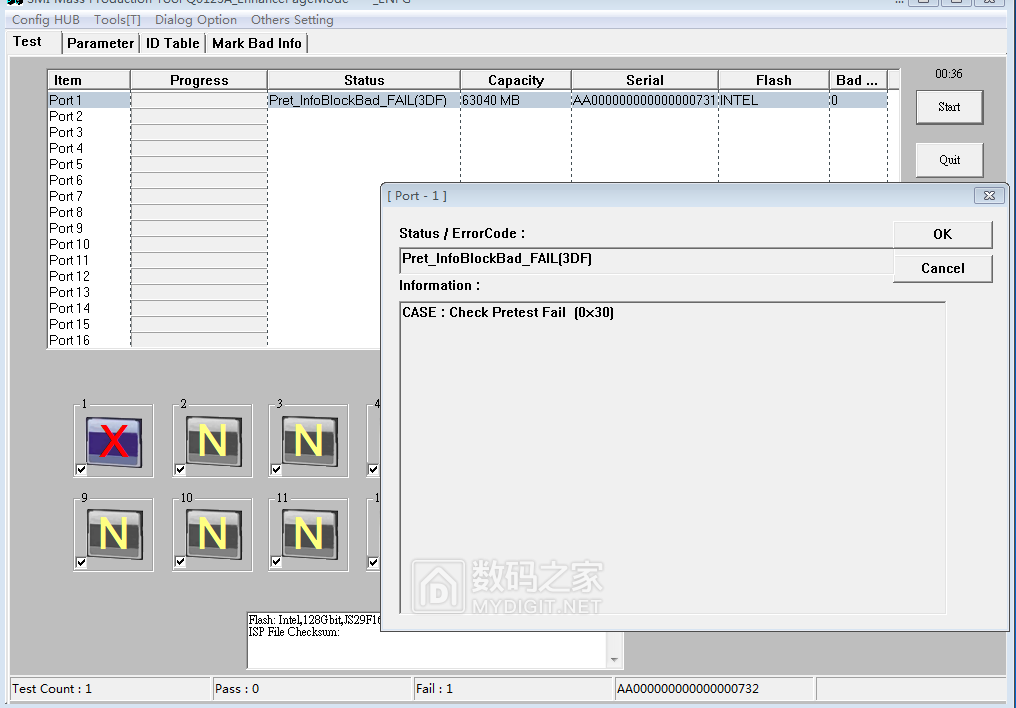Click the port 2 N status icon

point(213,442)
